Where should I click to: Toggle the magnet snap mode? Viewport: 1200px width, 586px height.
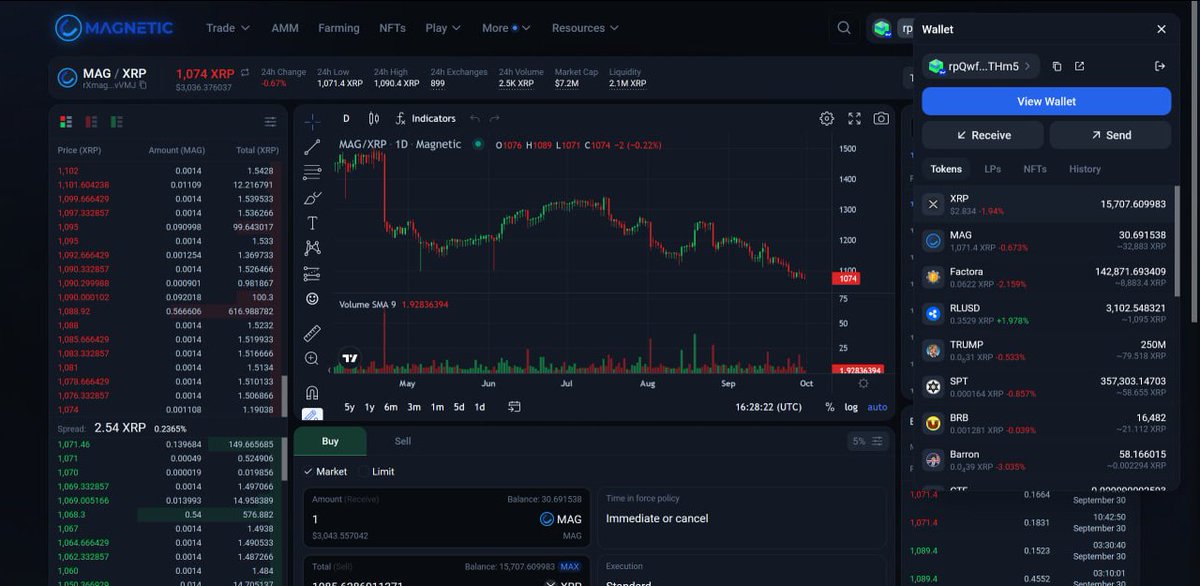[312, 392]
